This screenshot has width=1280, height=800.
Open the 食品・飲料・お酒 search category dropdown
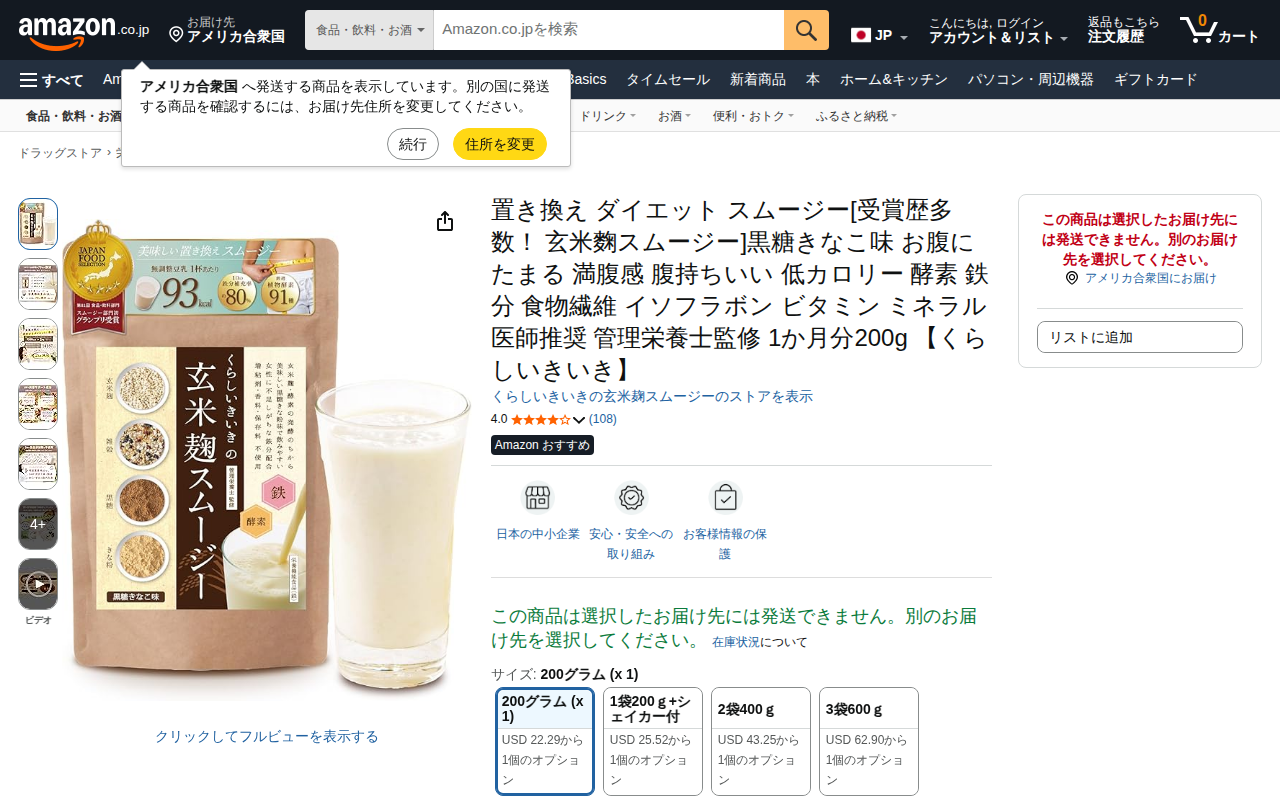pyautogui.click(x=369, y=30)
